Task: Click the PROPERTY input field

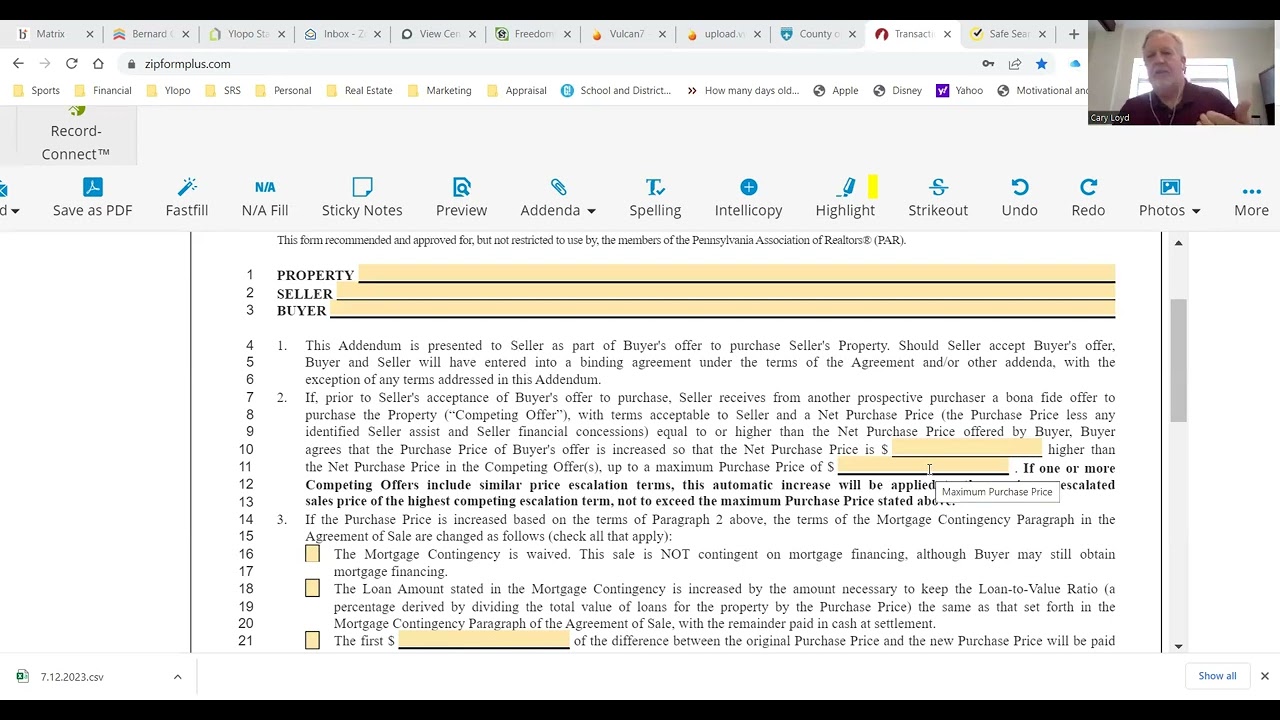Action: click(736, 274)
